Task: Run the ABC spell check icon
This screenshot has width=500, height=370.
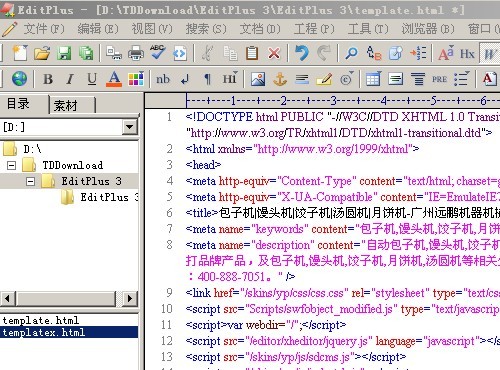Action: point(158,52)
